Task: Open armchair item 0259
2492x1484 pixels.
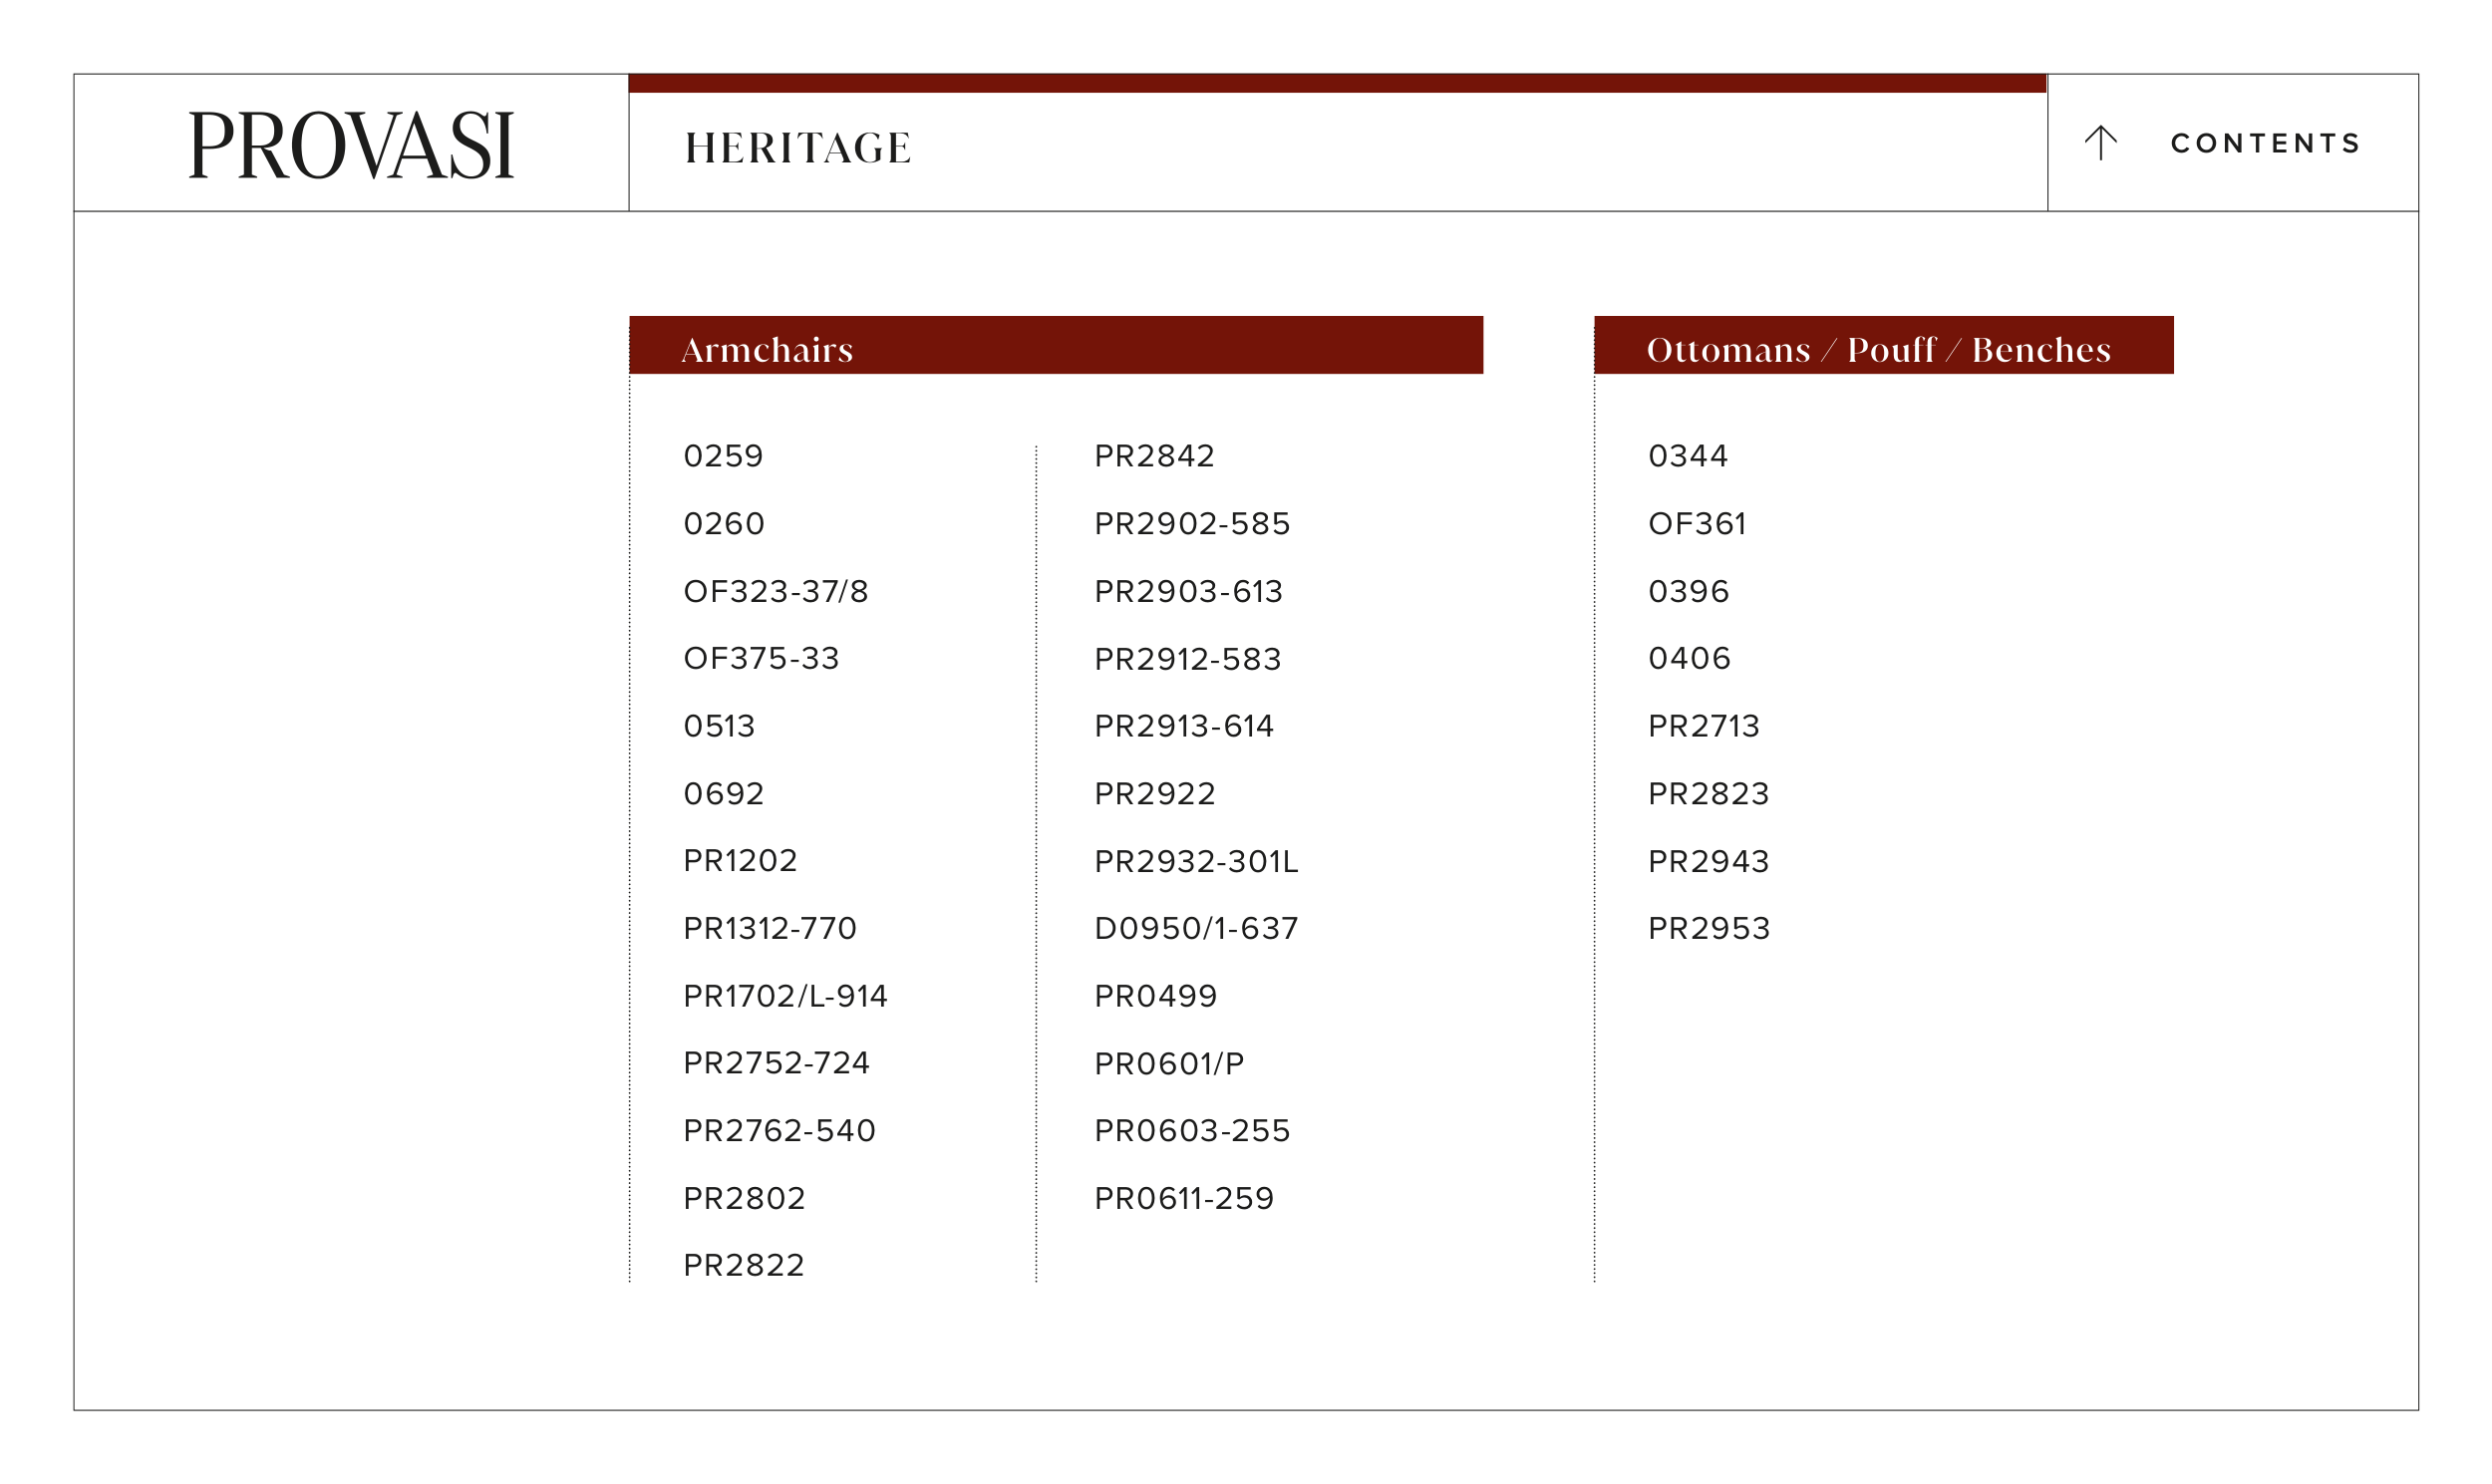Action: click(723, 456)
